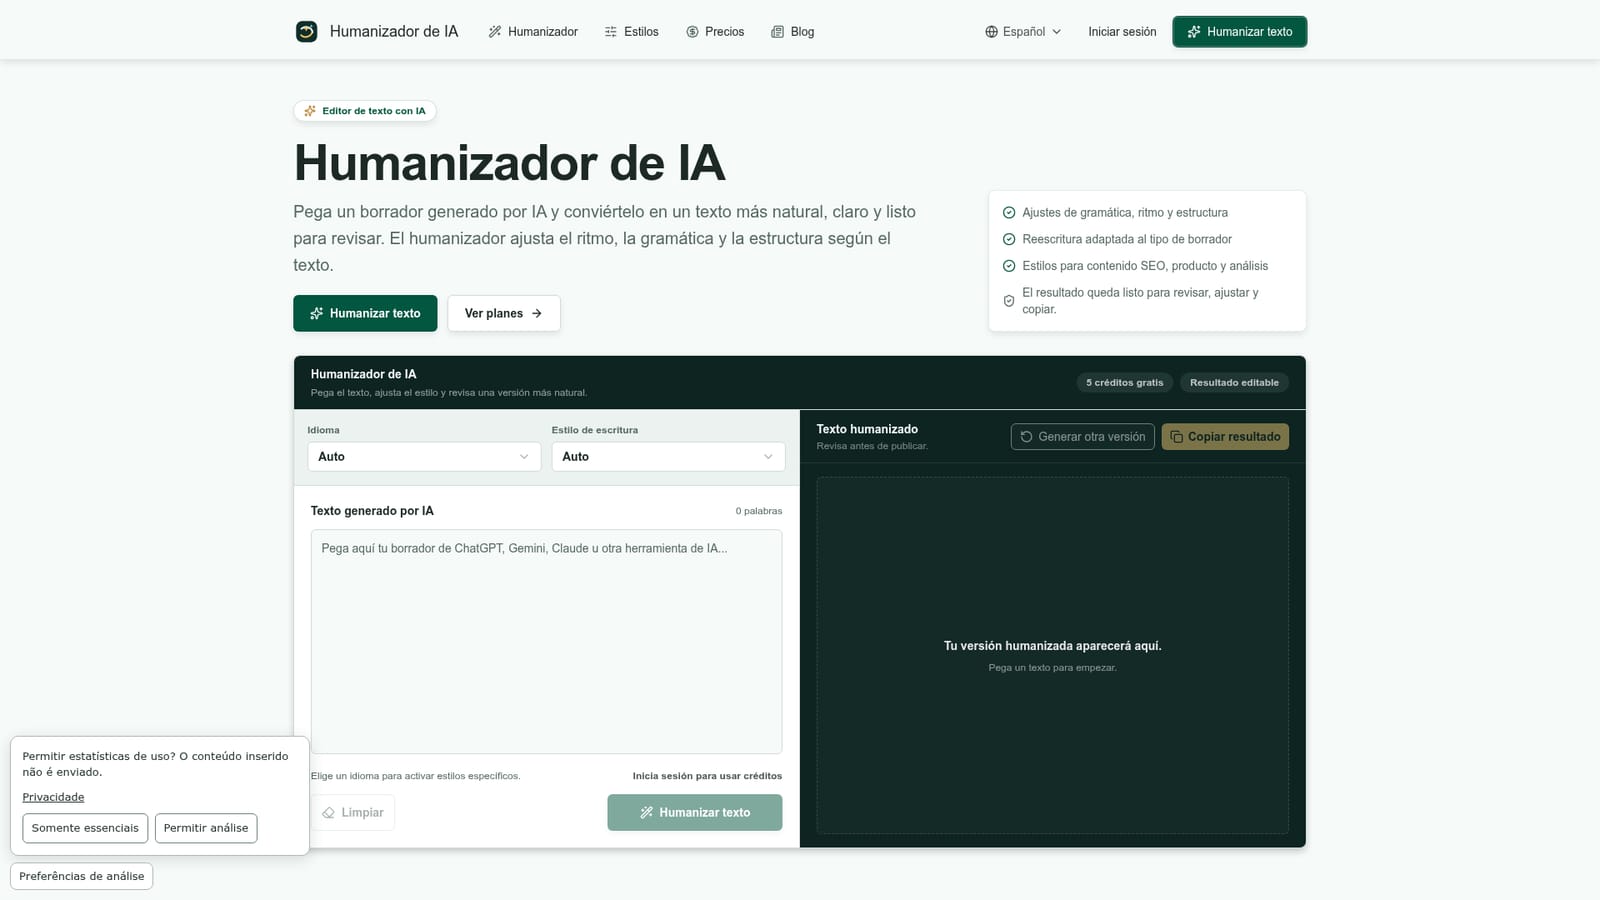Image resolution: width=1600 pixels, height=900 pixels.
Task: Click the header Humanizar texto button
Action: coord(1240,32)
